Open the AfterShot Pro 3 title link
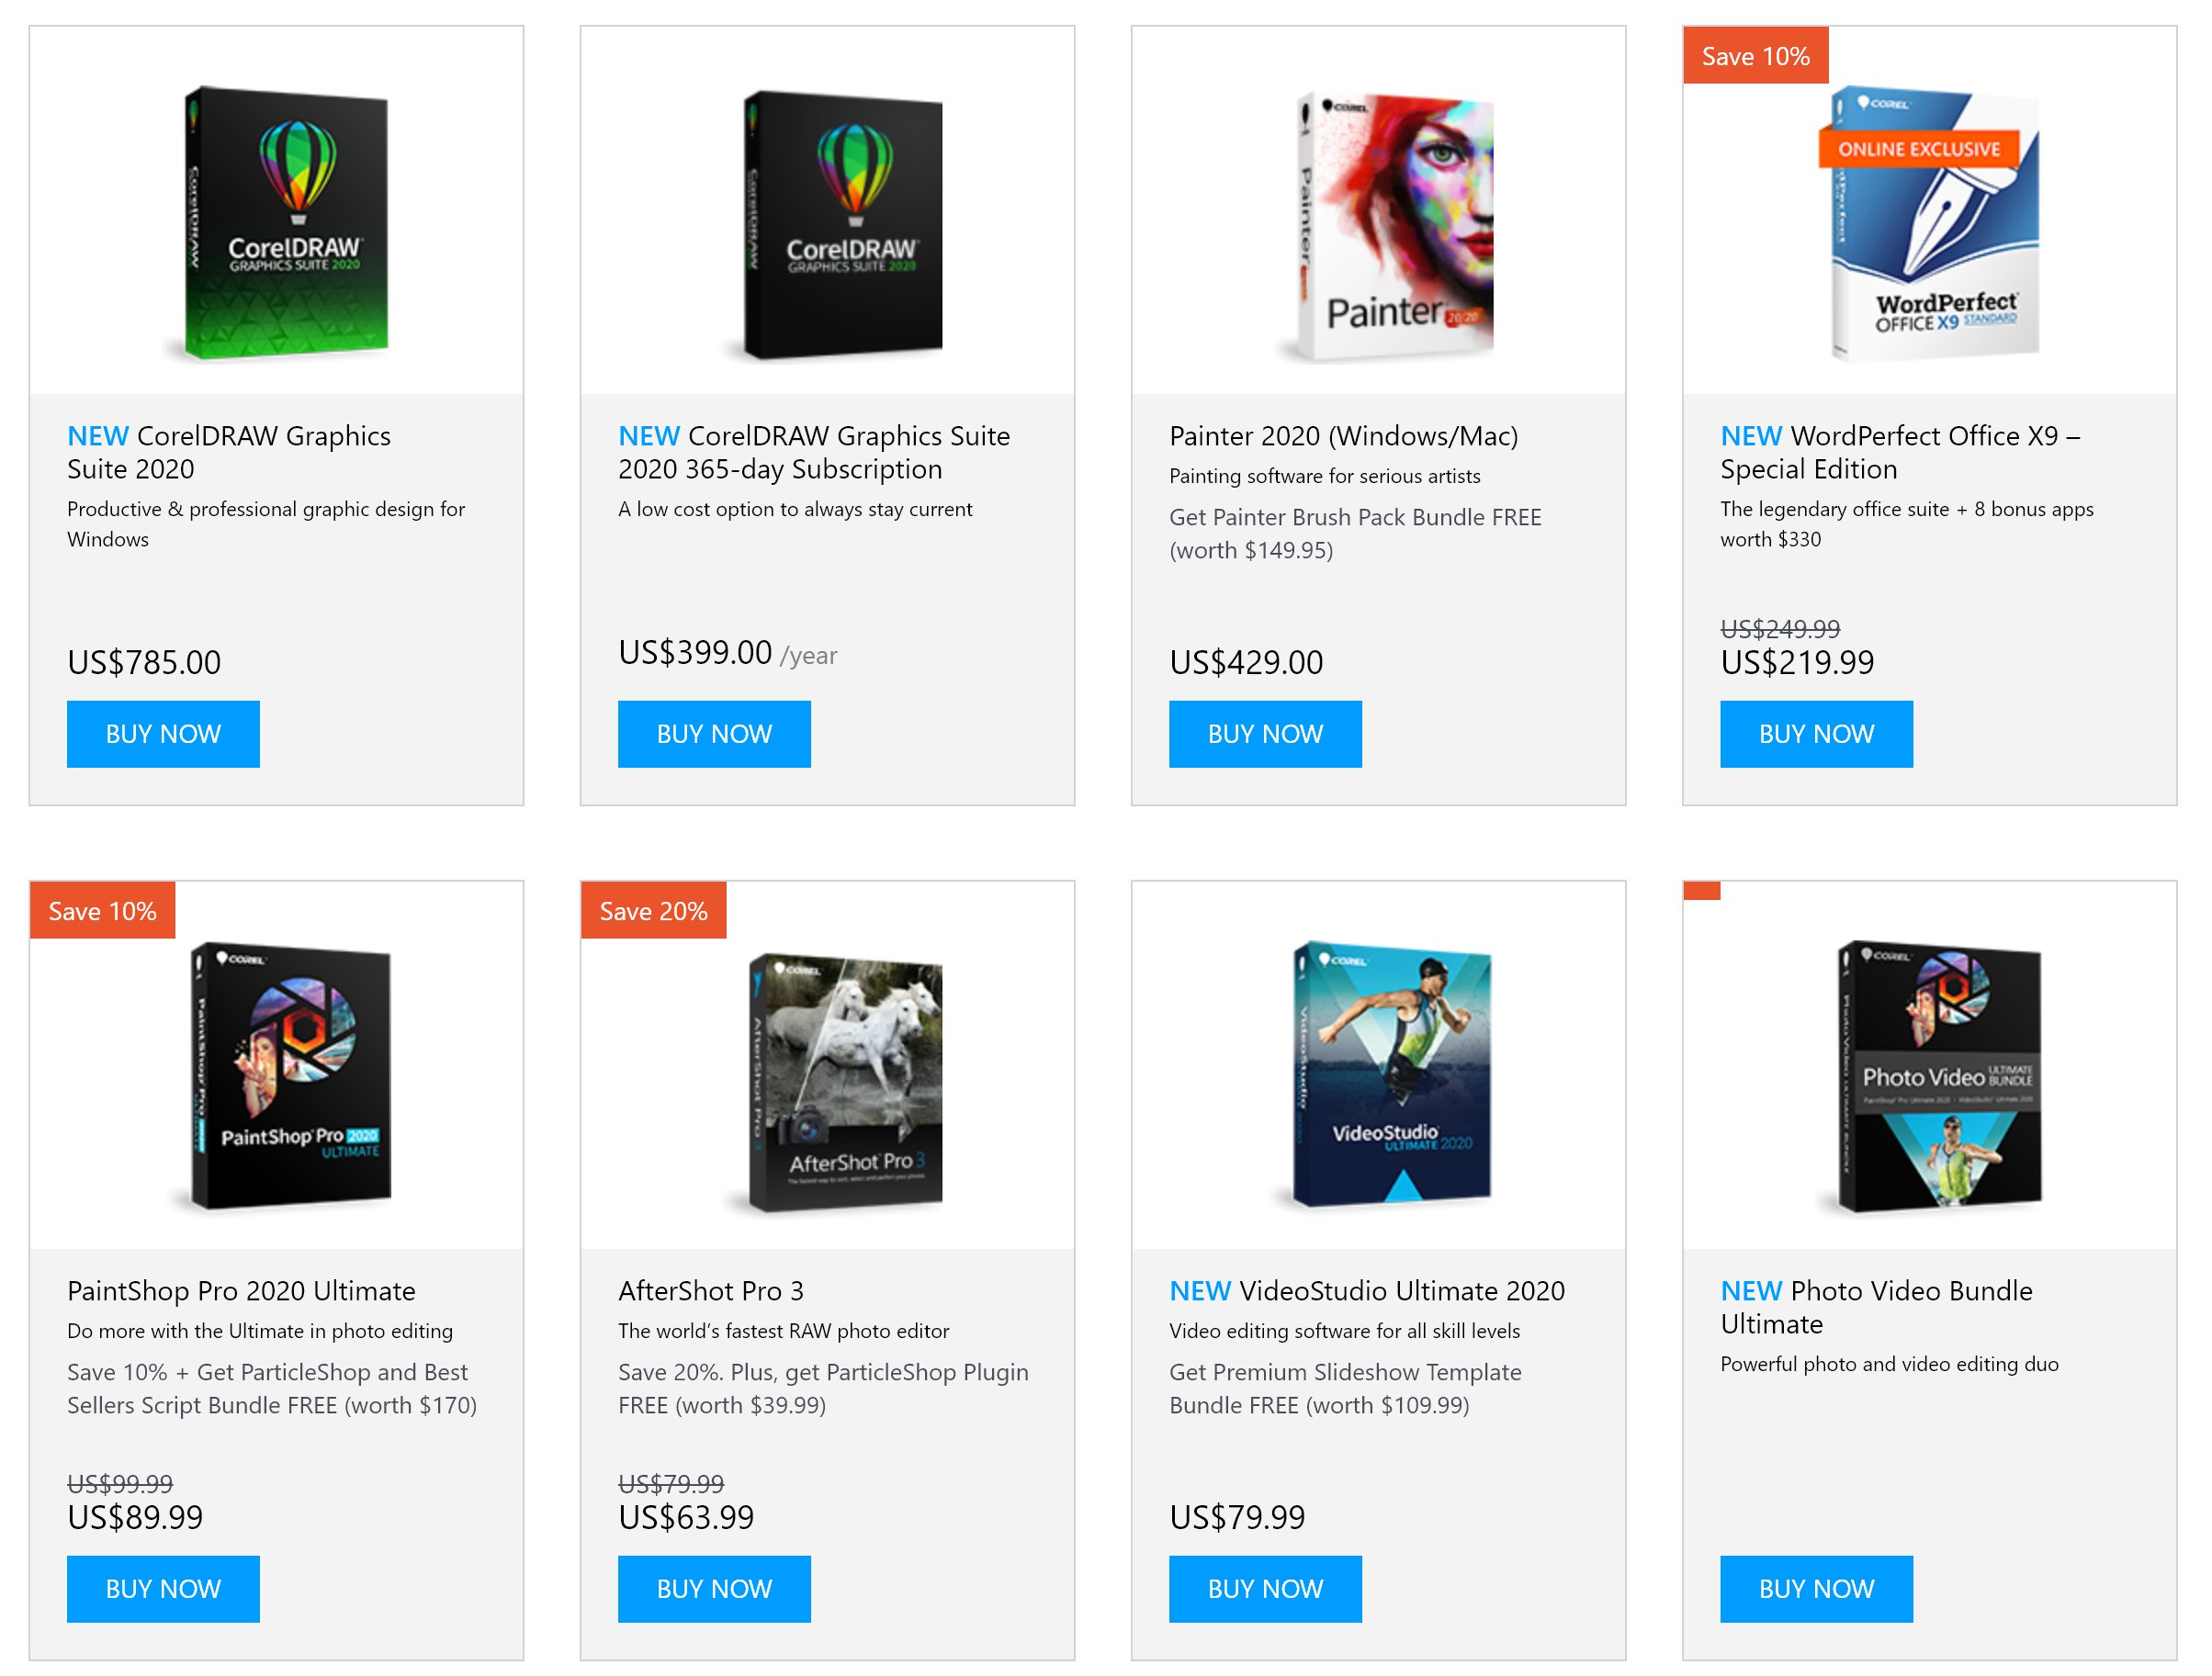Viewport: 2212px width, 1676px height. 711,1290
